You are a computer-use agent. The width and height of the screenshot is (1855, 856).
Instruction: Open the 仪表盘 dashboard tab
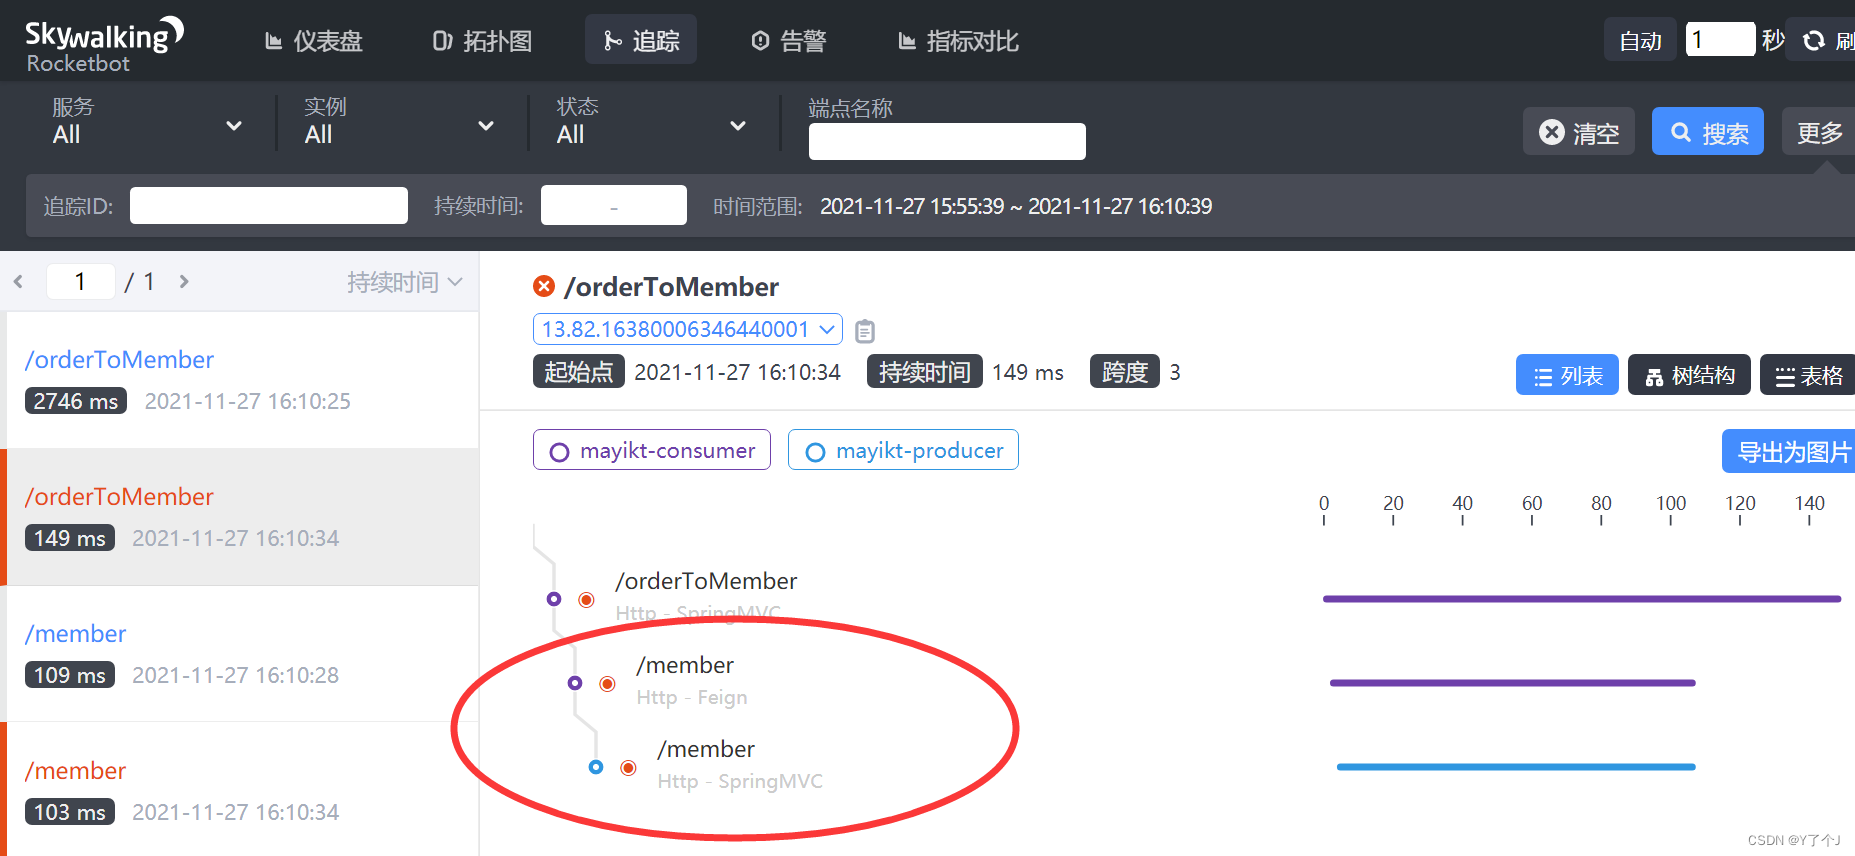click(313, 41)
